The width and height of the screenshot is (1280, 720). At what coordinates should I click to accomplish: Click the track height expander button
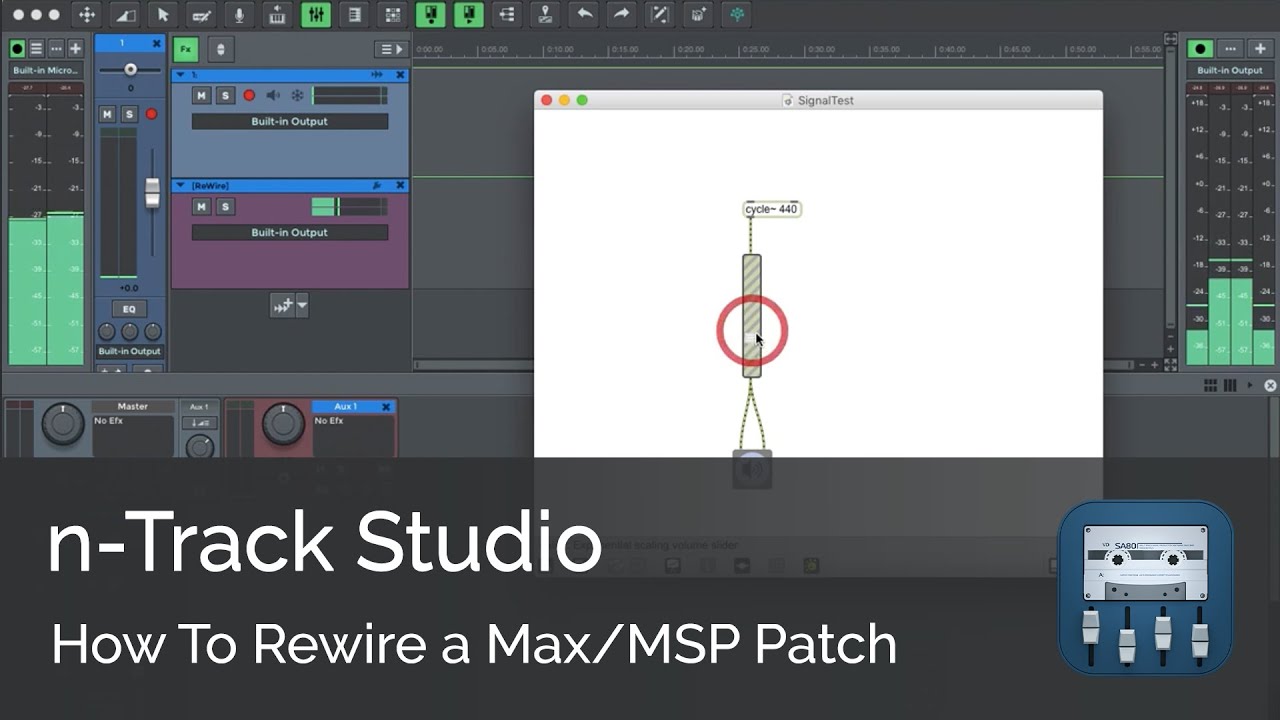pyautogui.click(x=220, y=49)
